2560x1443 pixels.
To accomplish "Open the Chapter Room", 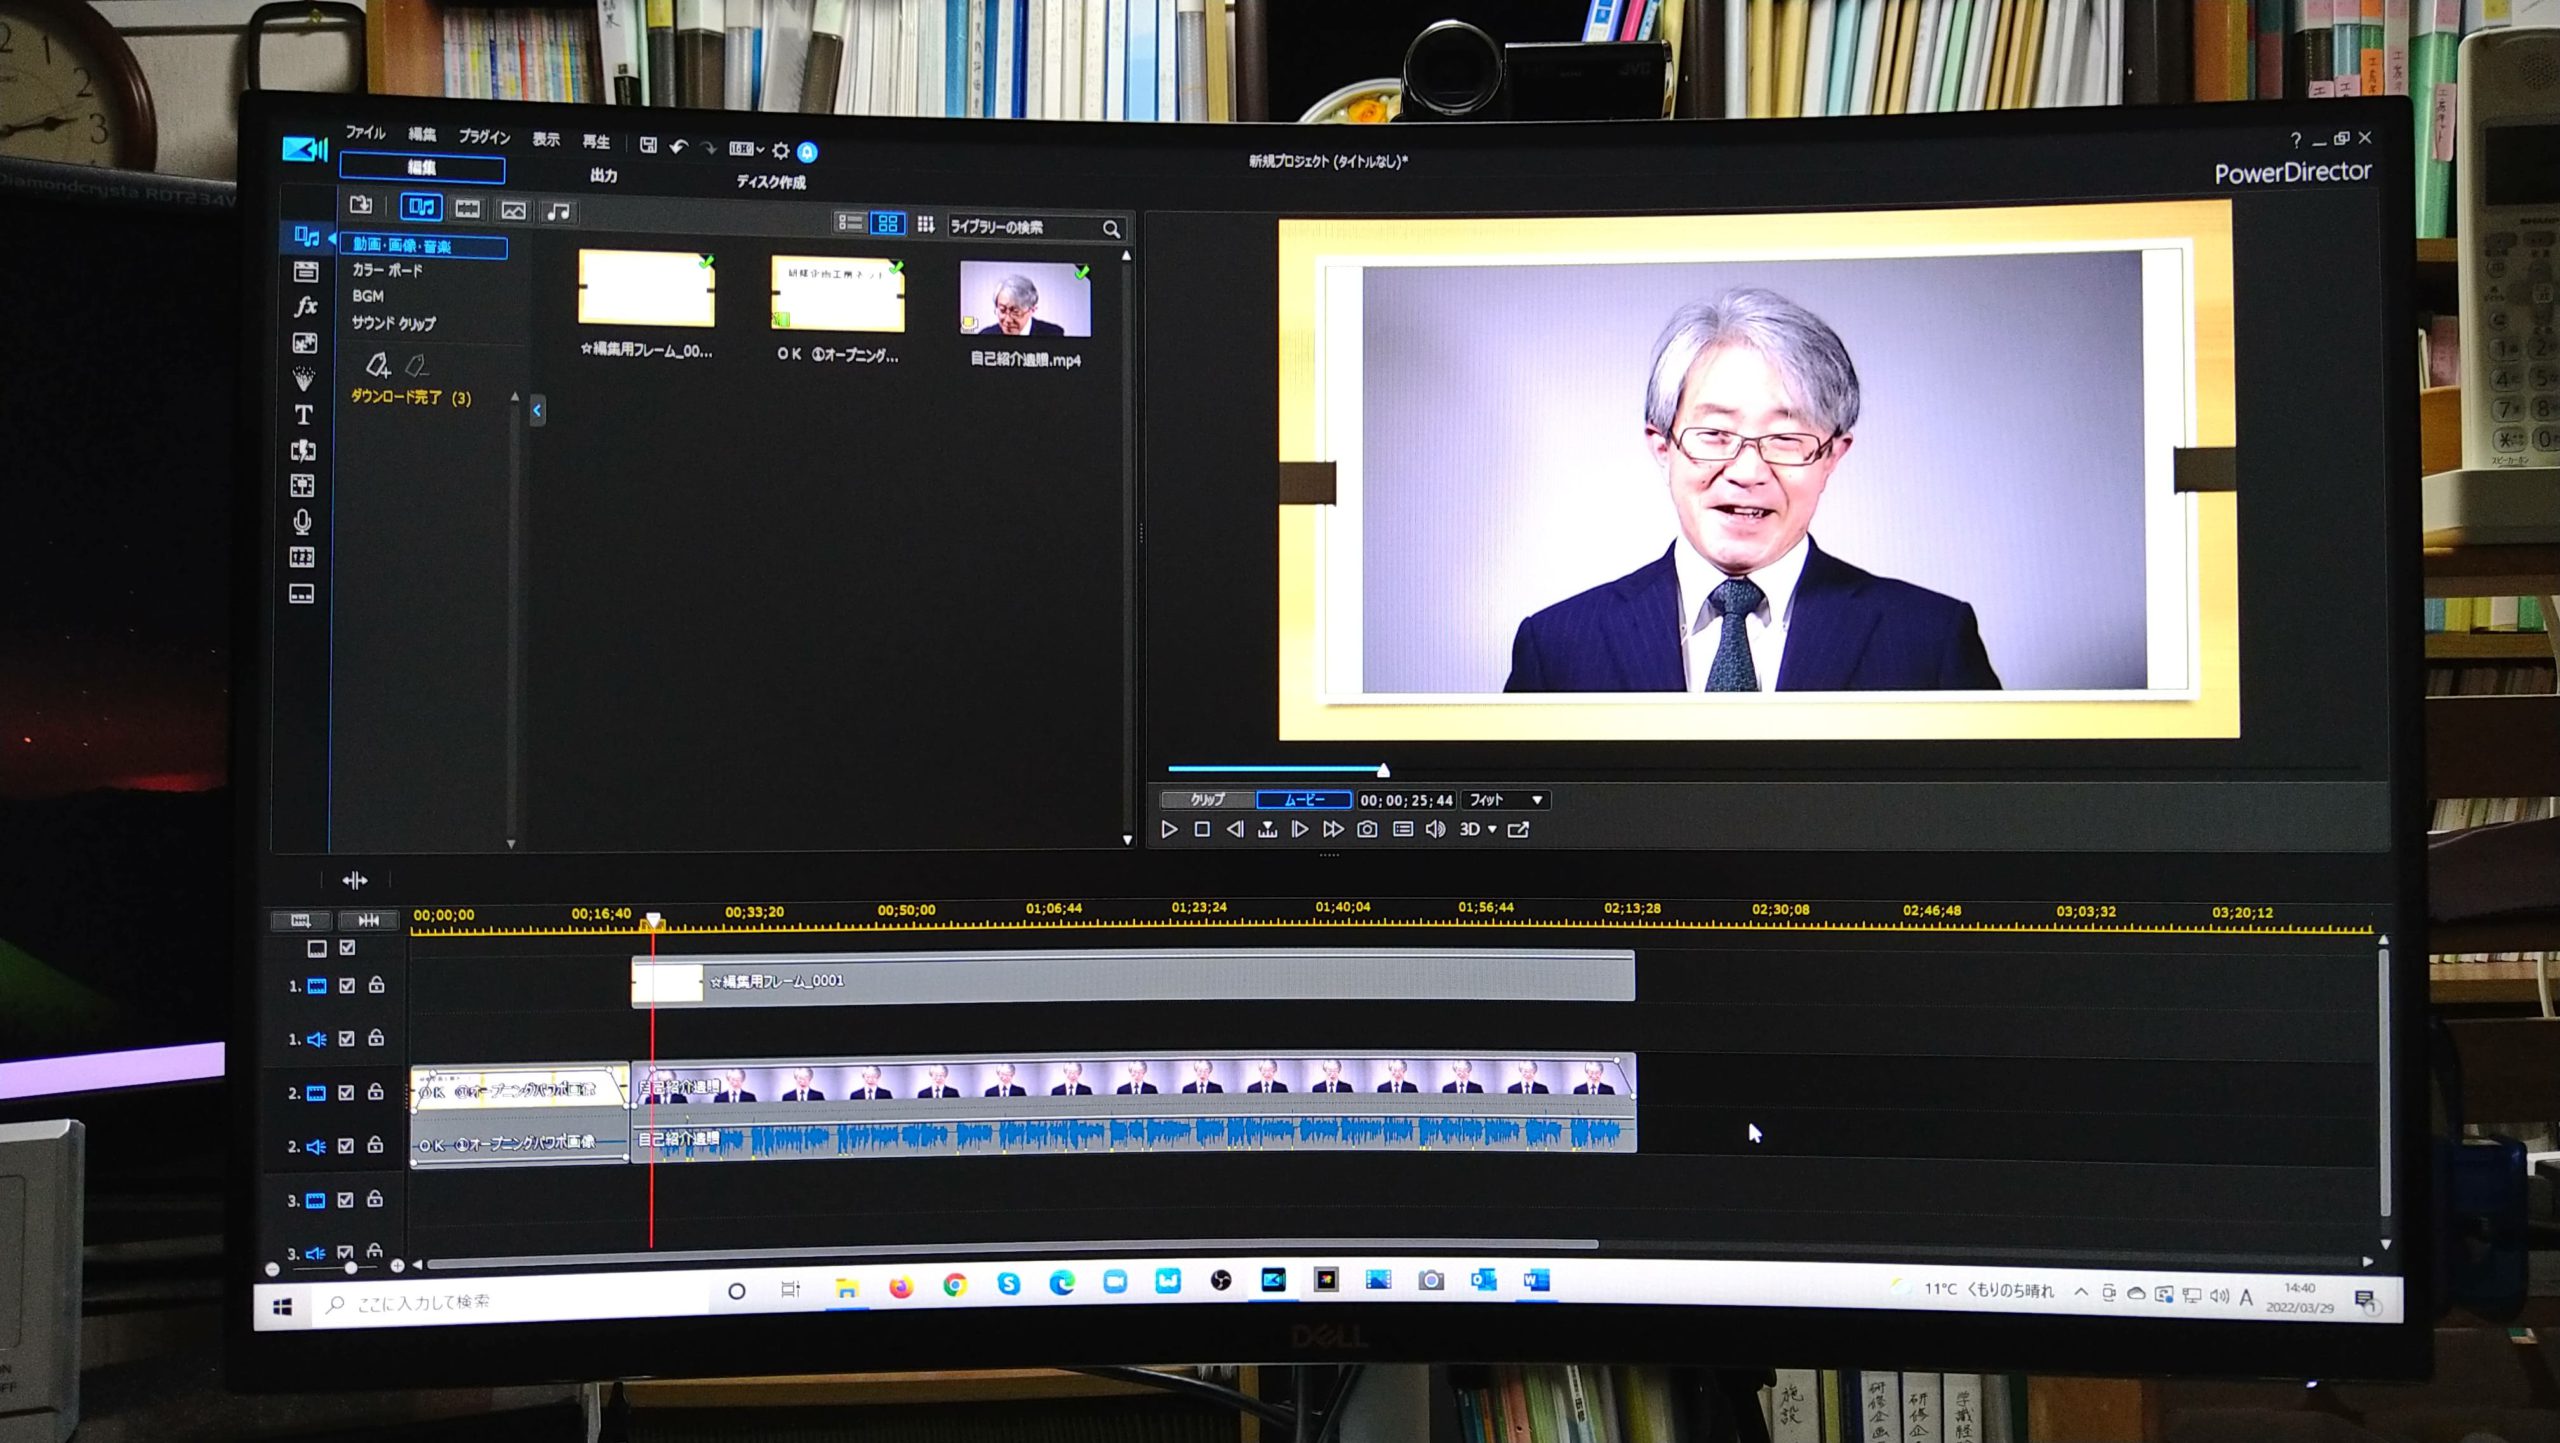I will point(301,557).
